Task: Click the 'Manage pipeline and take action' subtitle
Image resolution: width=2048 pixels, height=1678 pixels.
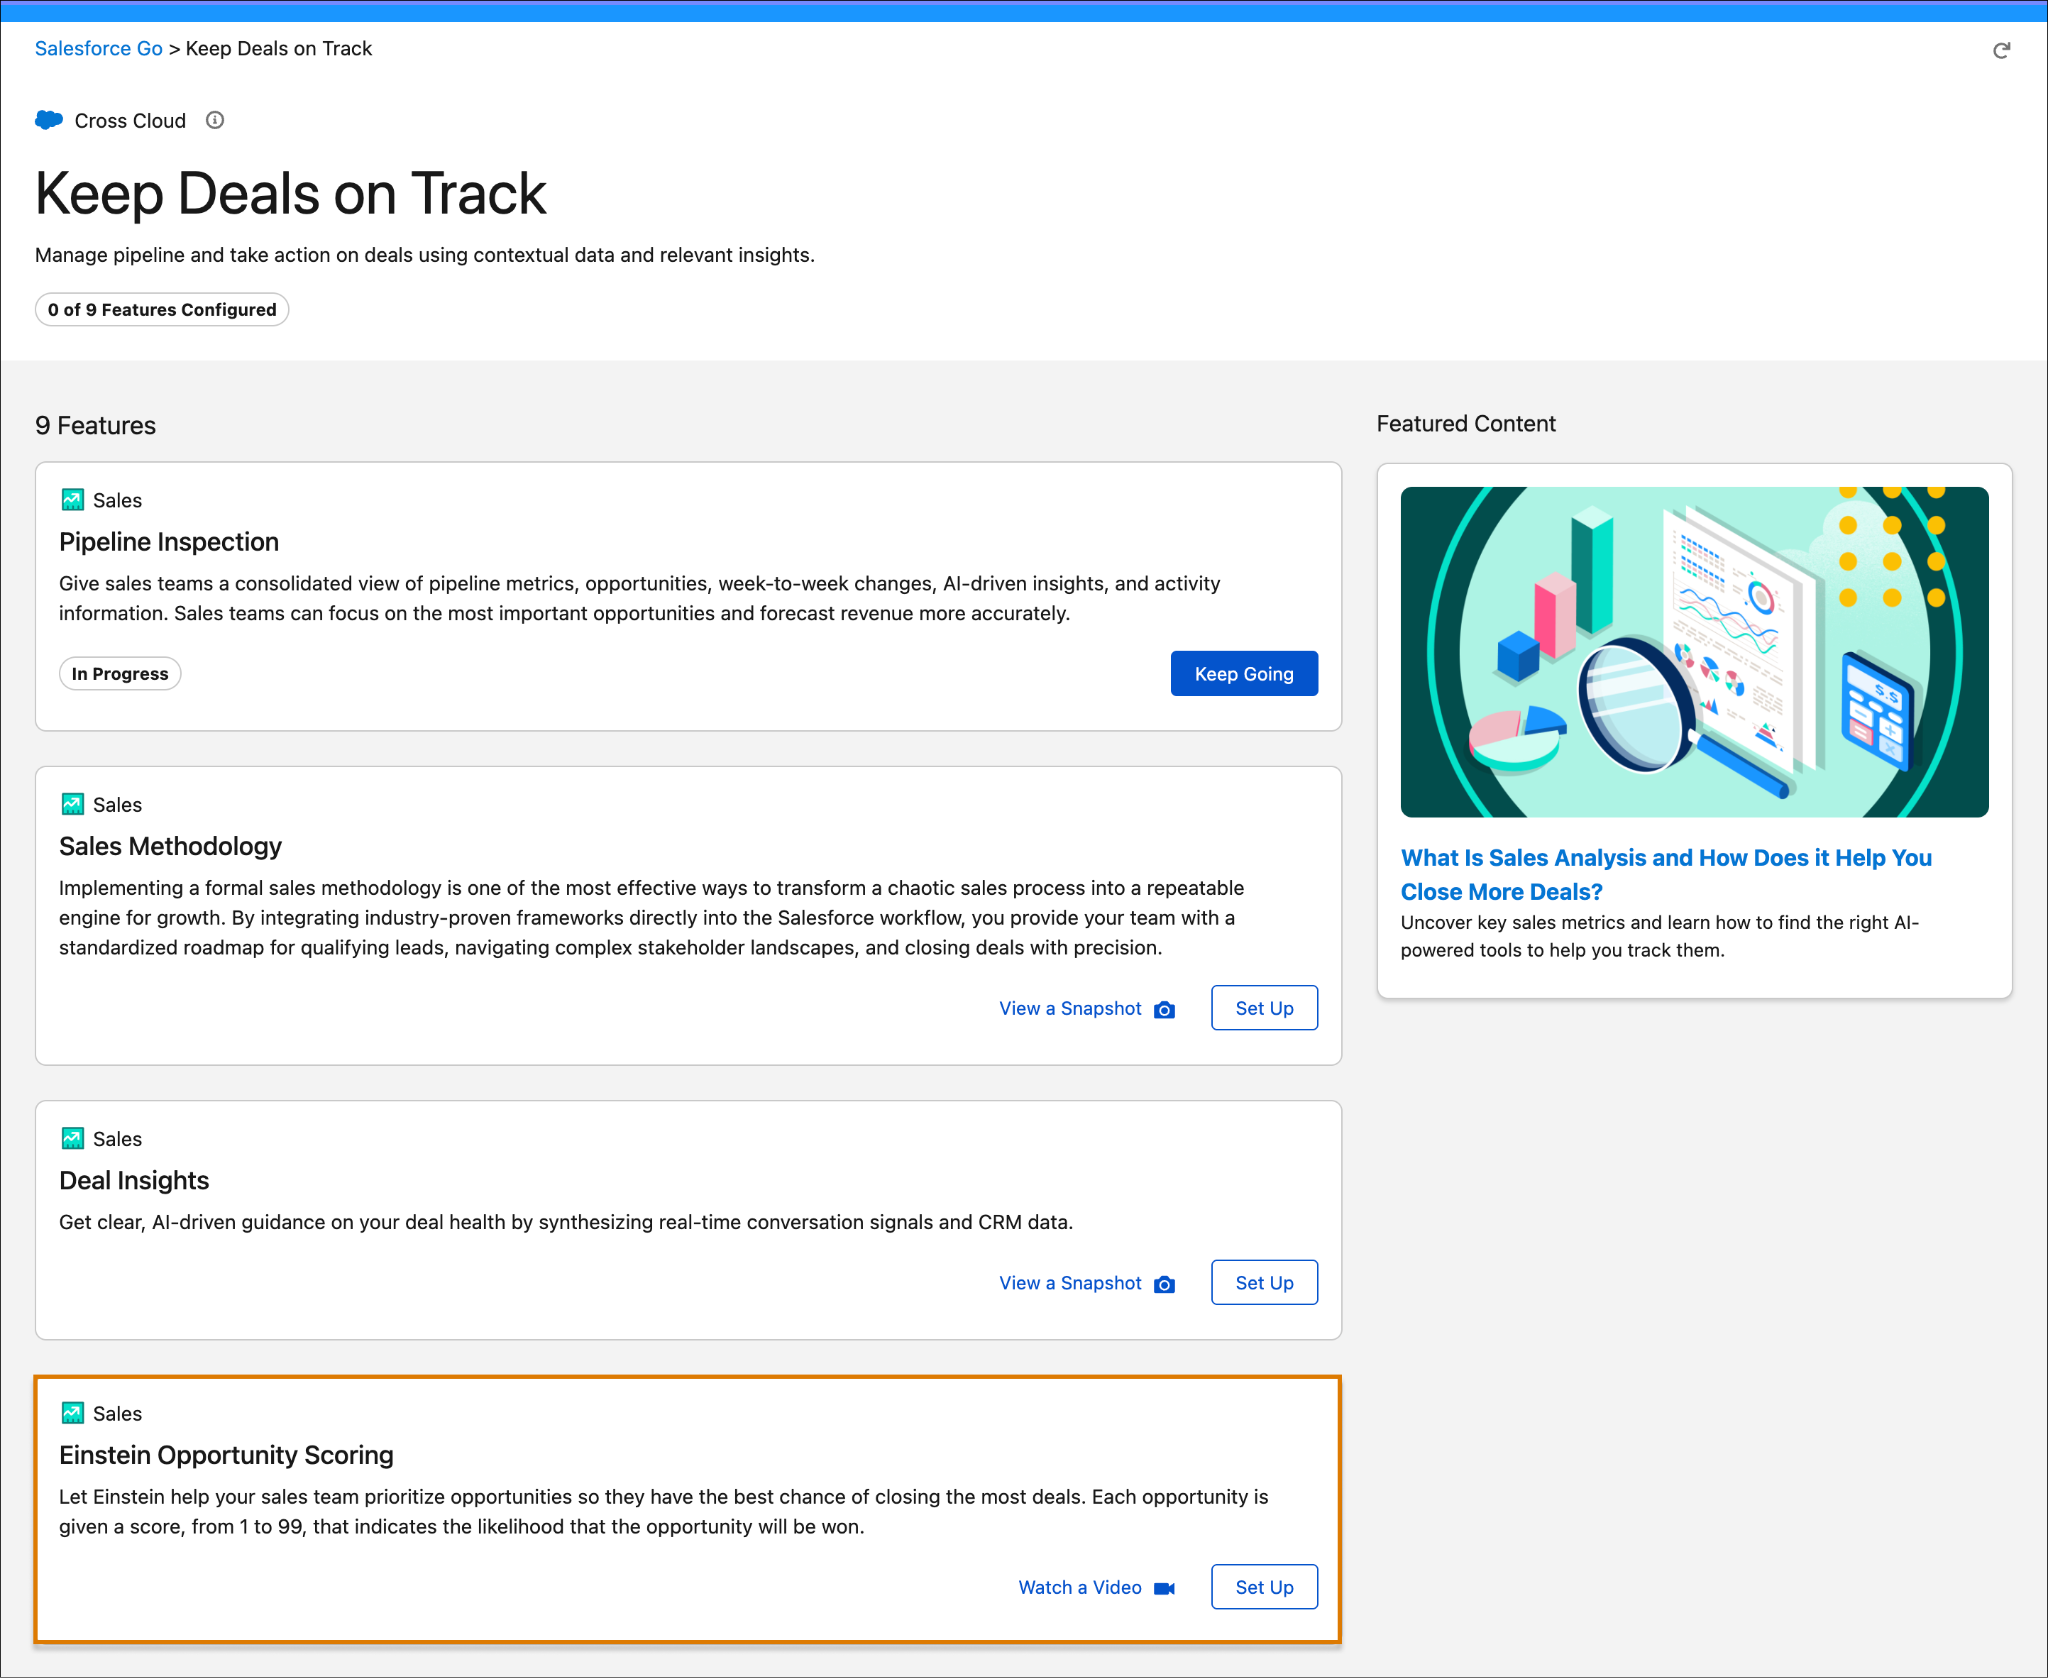Action: [x=425, y=254]
